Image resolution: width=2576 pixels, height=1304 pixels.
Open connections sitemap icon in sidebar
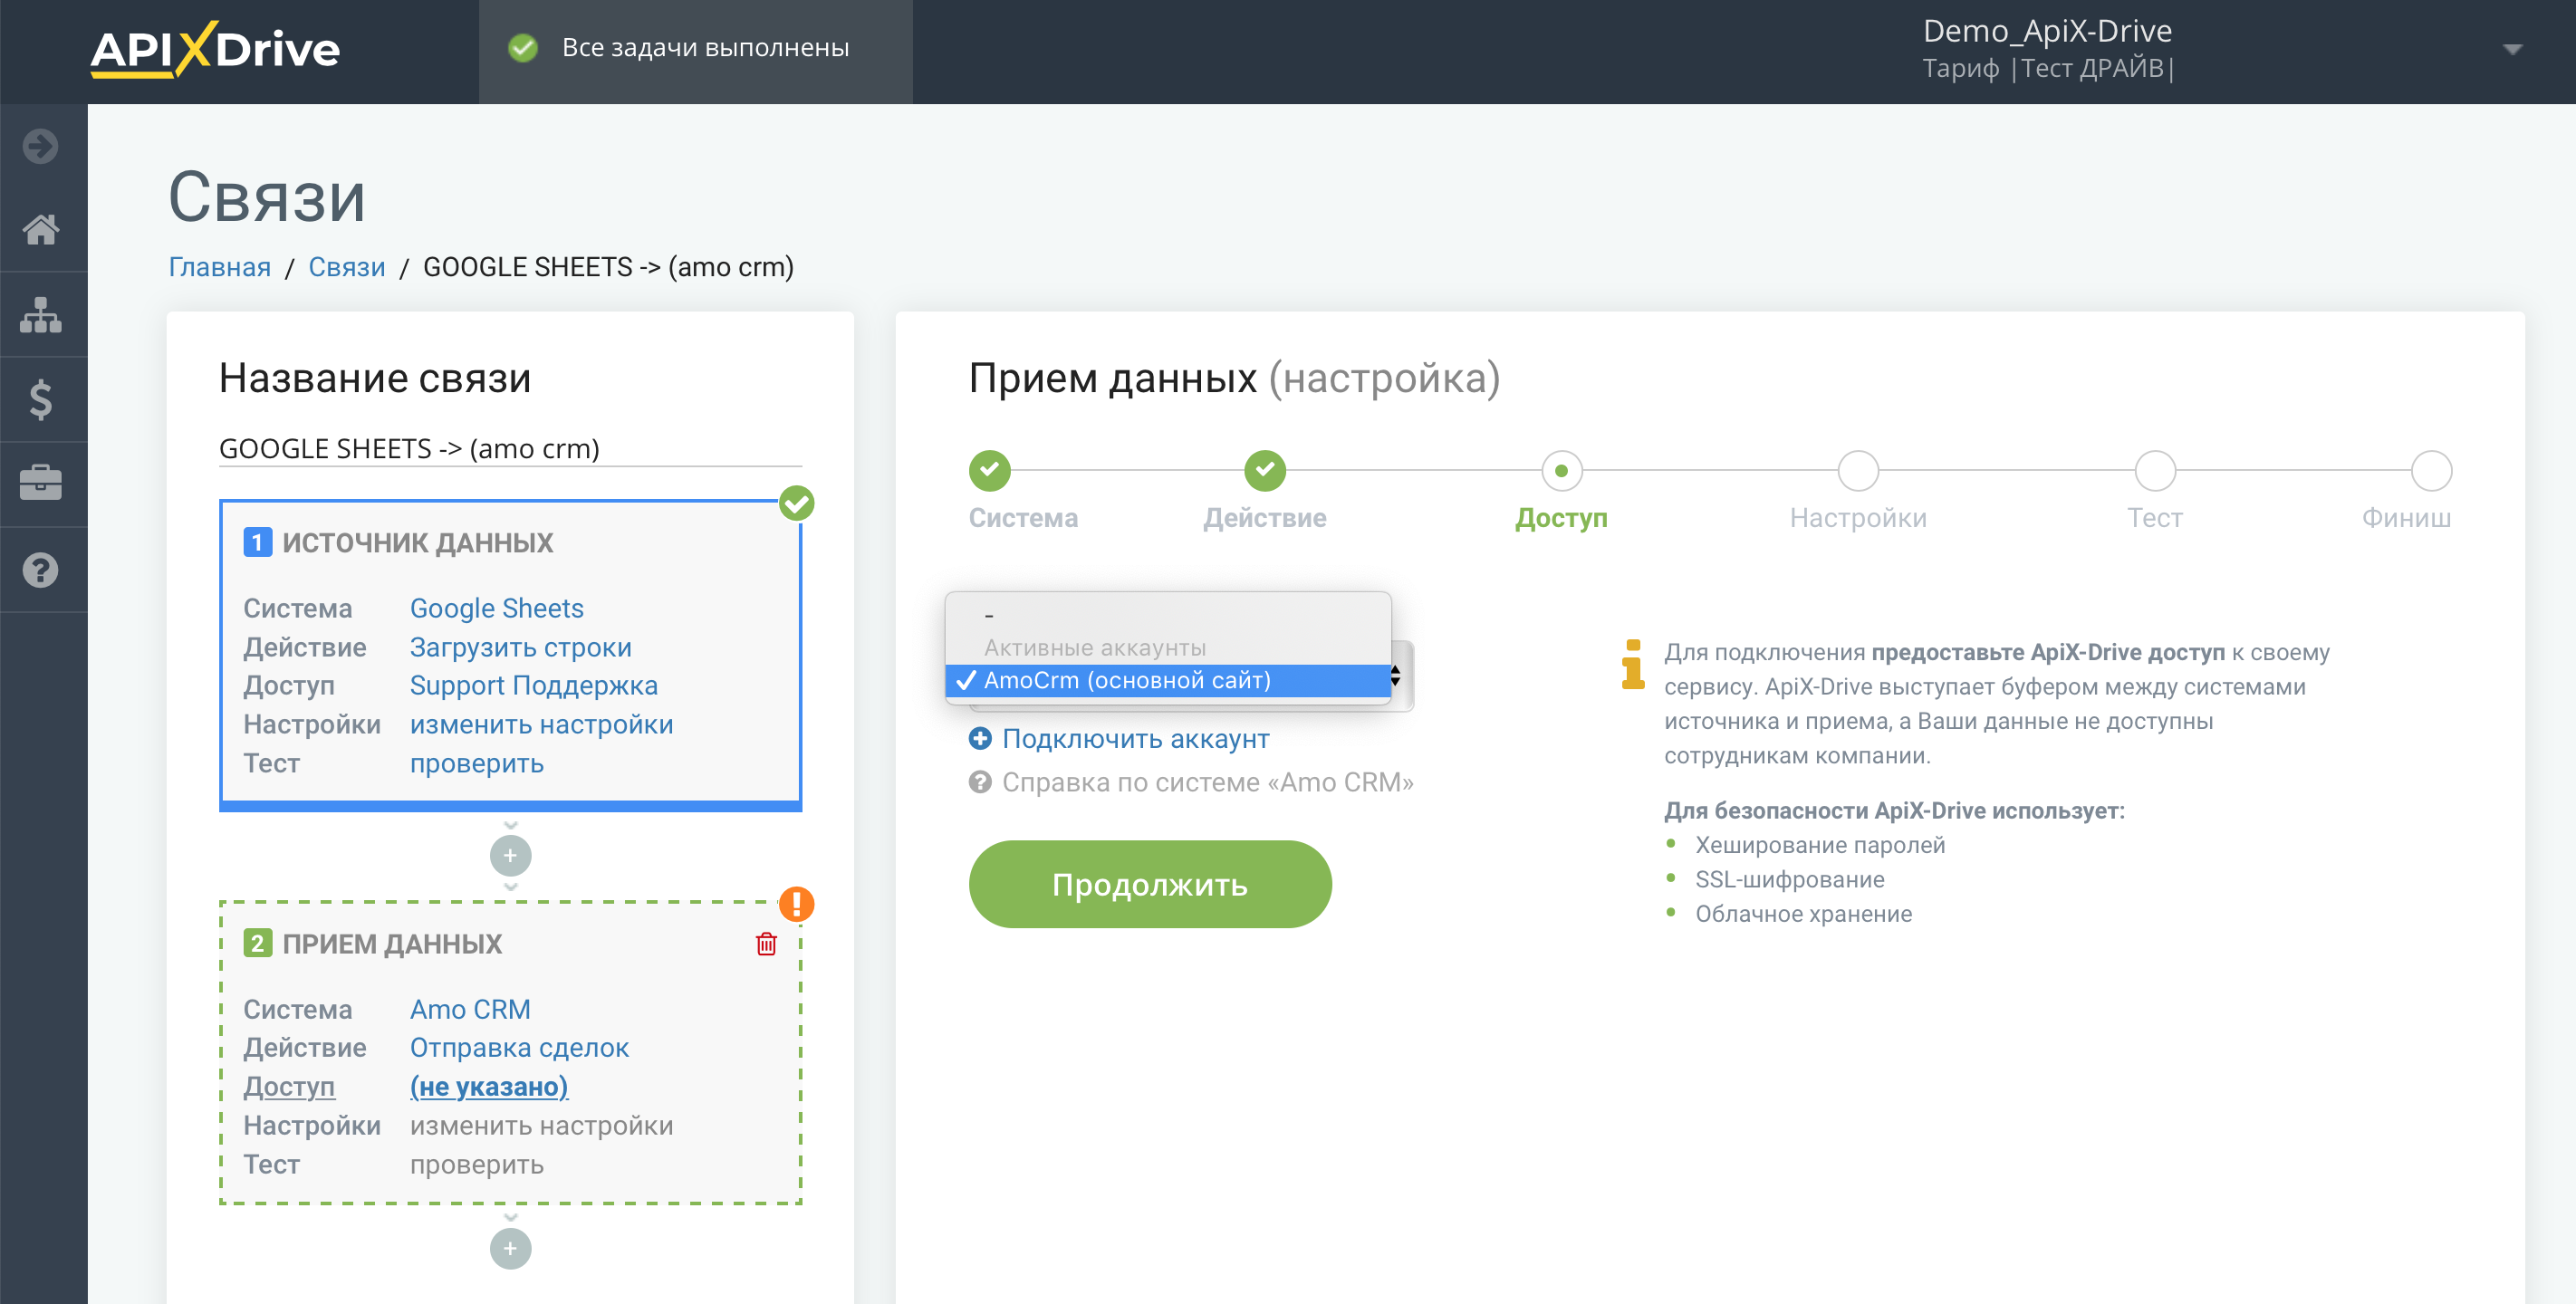point(41,315)
